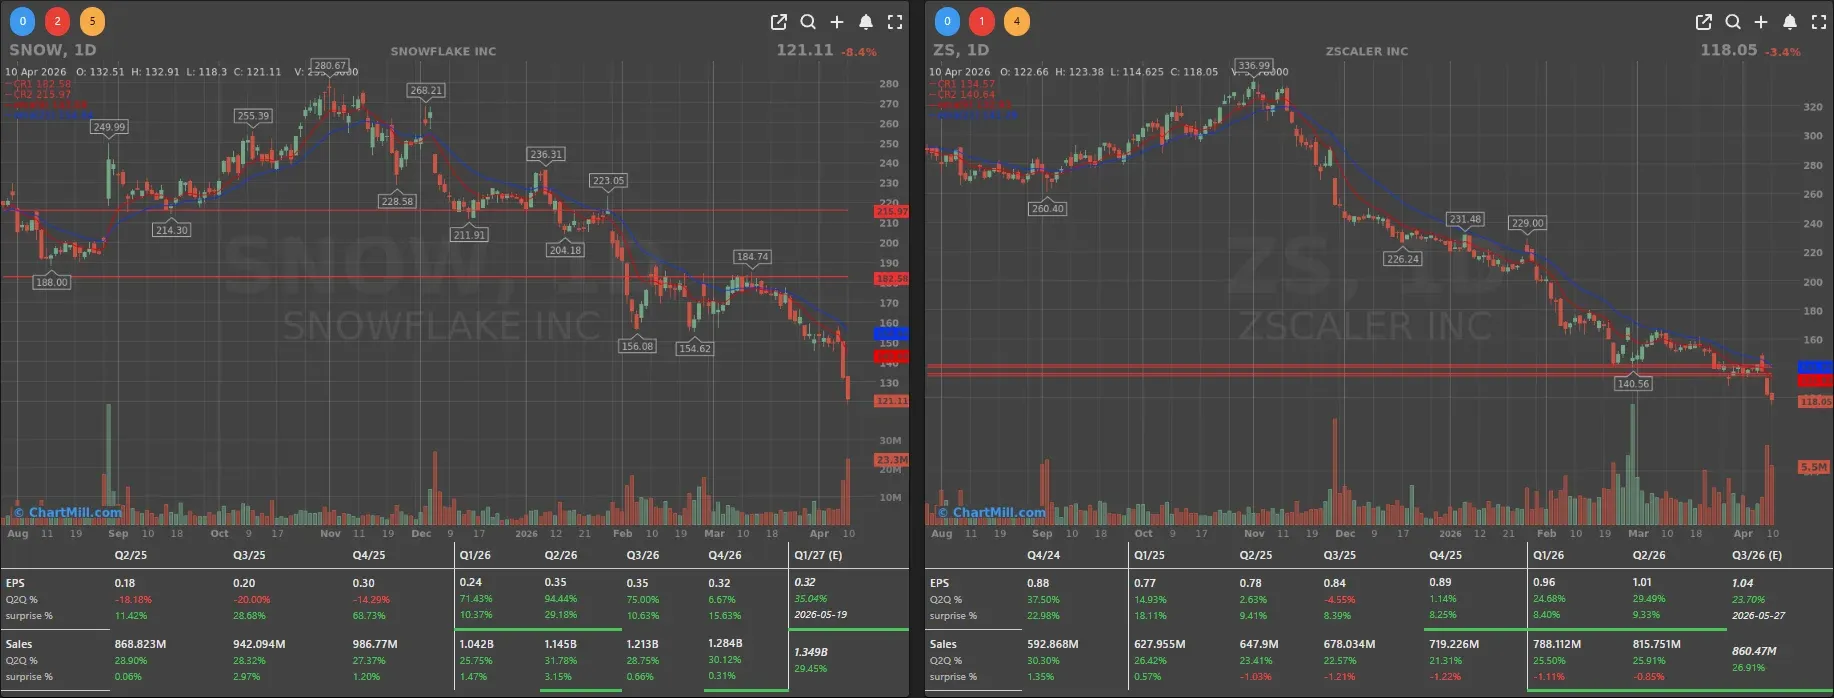Screen dimensions: 1834x698
Task: Click the 23.3M volume tag on SNOW chart
Action: (891, 460)
